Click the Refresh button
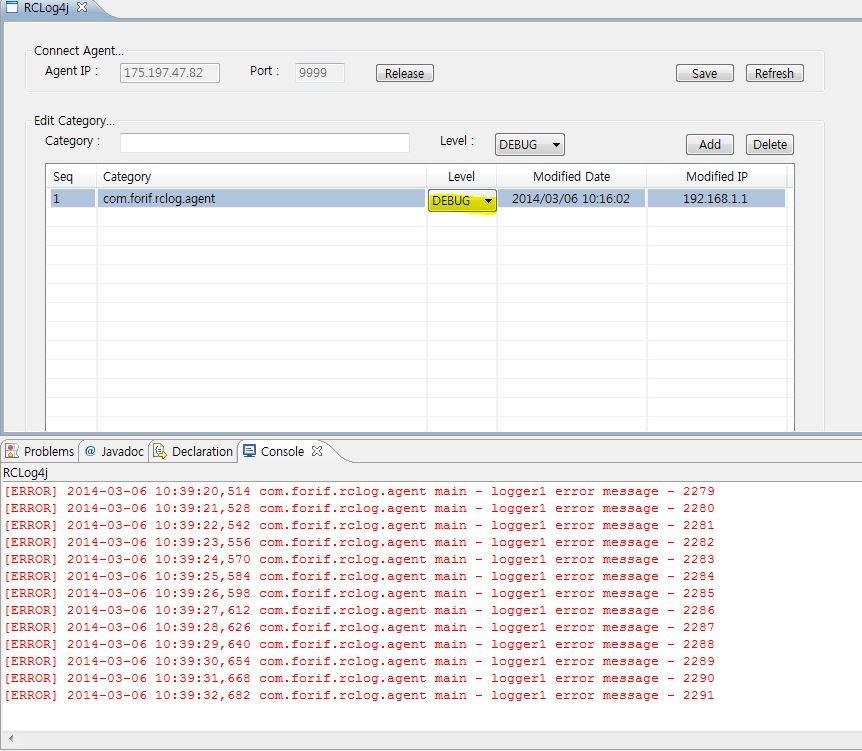Viewport: 862px width, 751px height. pyautogui.click(x=775, y=73)
